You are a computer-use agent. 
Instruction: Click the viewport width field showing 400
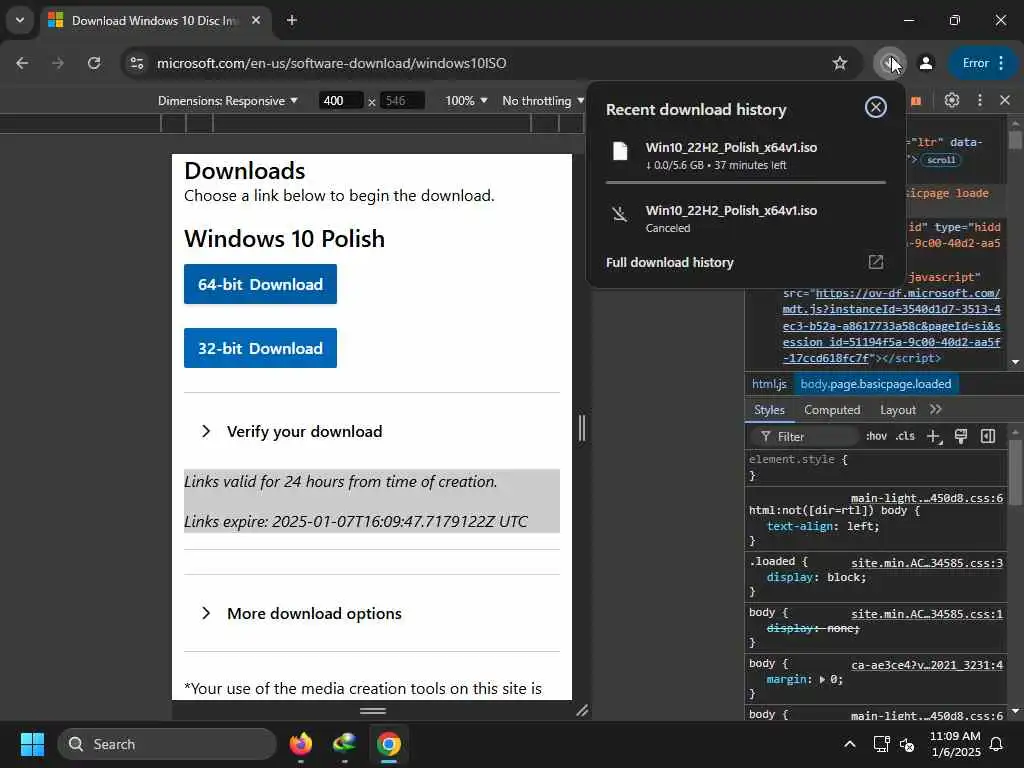click(x=340, y=101)
